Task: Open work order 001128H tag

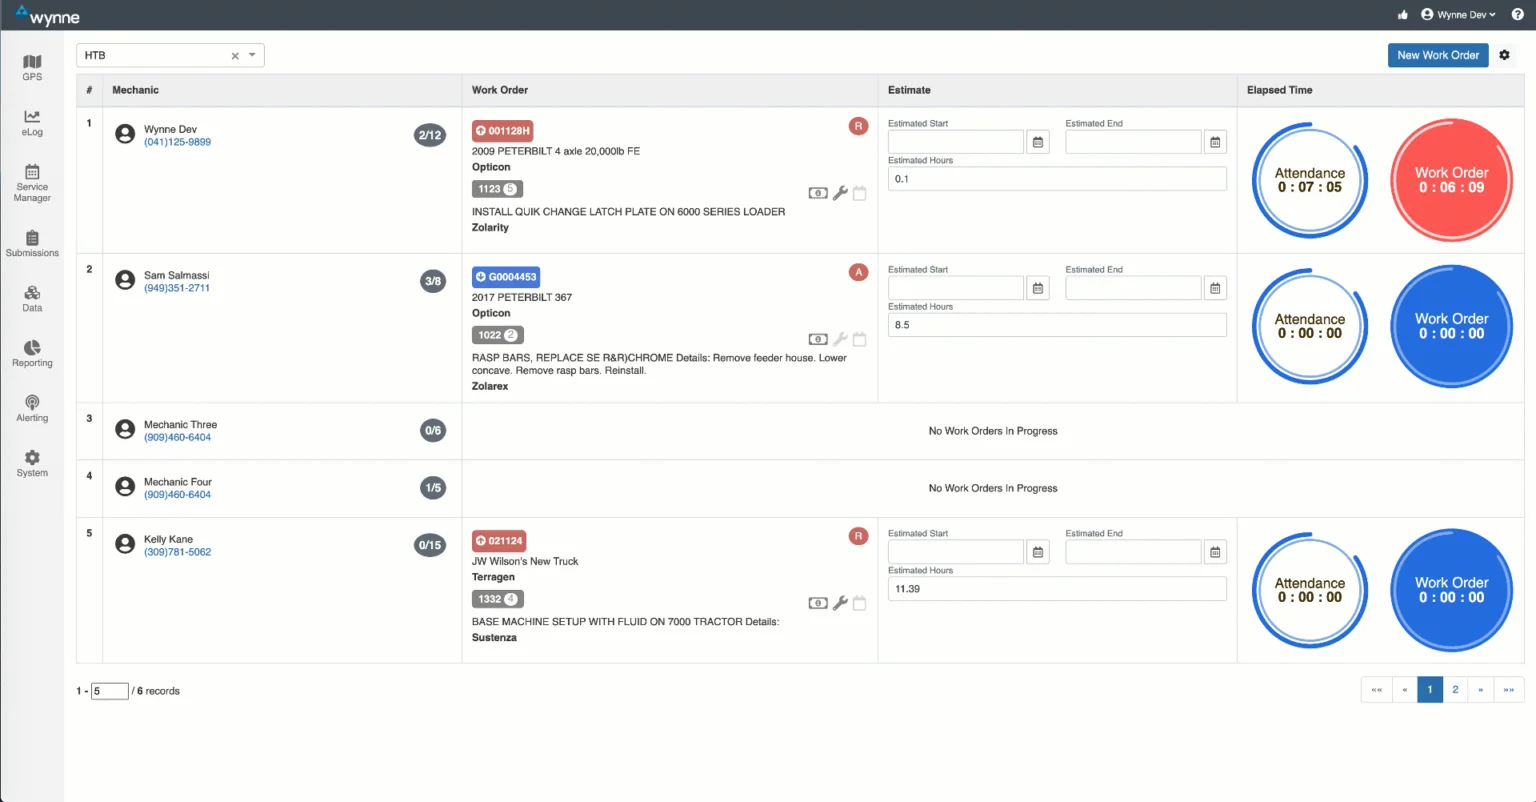Action: pos(503,131)
